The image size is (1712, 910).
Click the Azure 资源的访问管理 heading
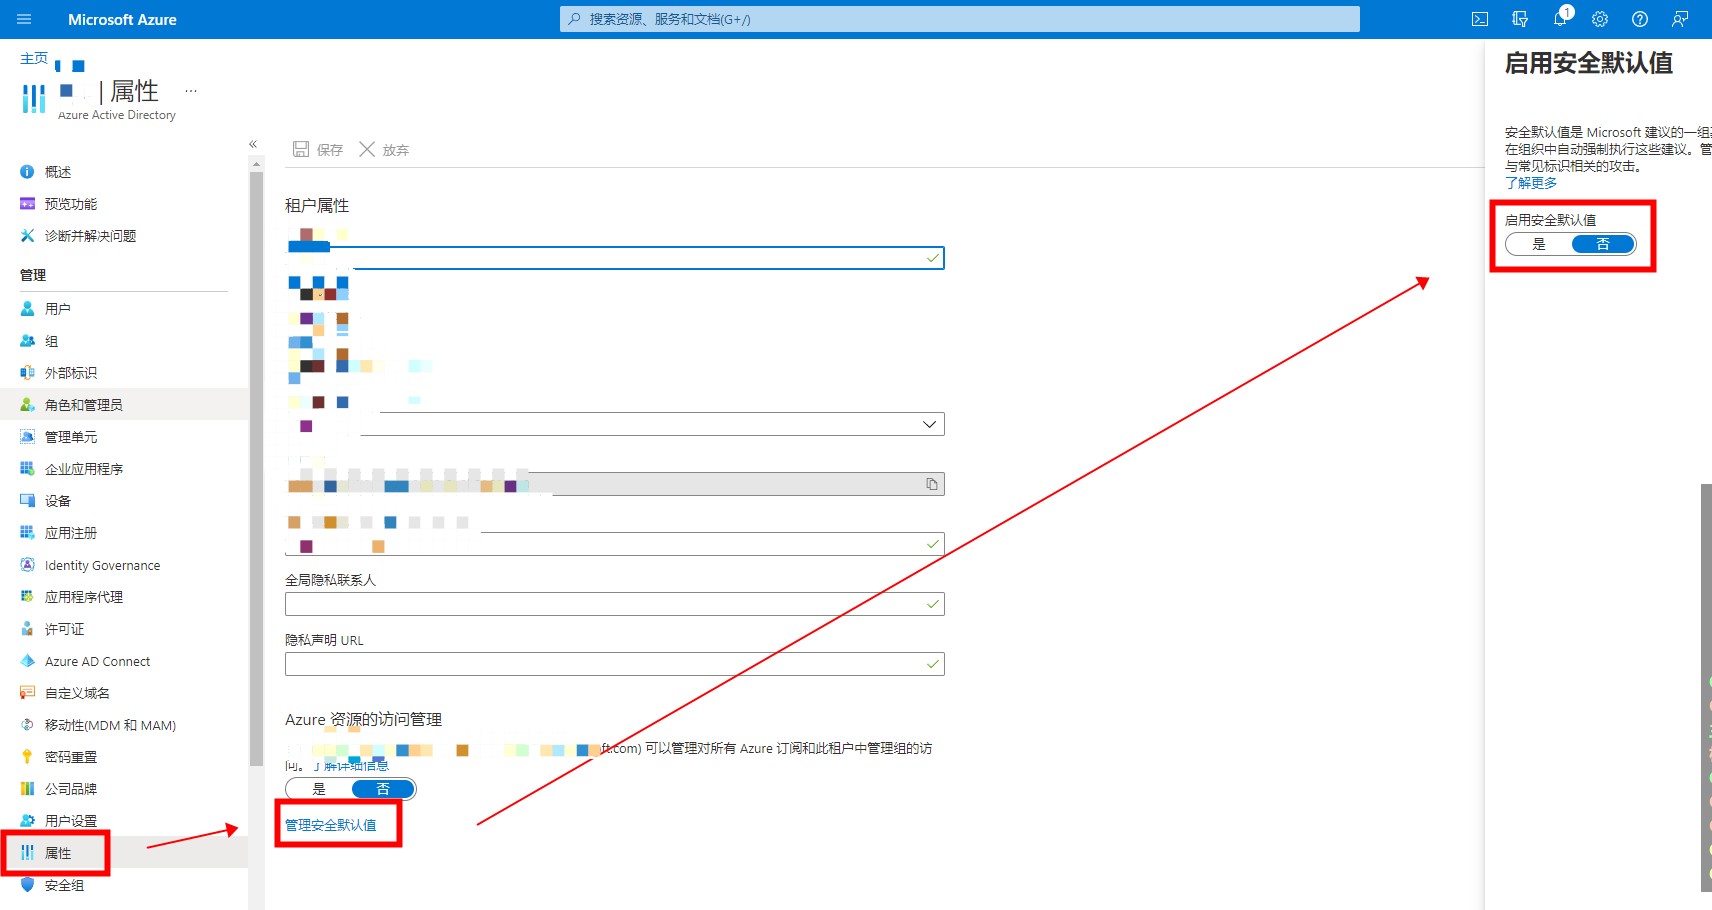point(363,719)
